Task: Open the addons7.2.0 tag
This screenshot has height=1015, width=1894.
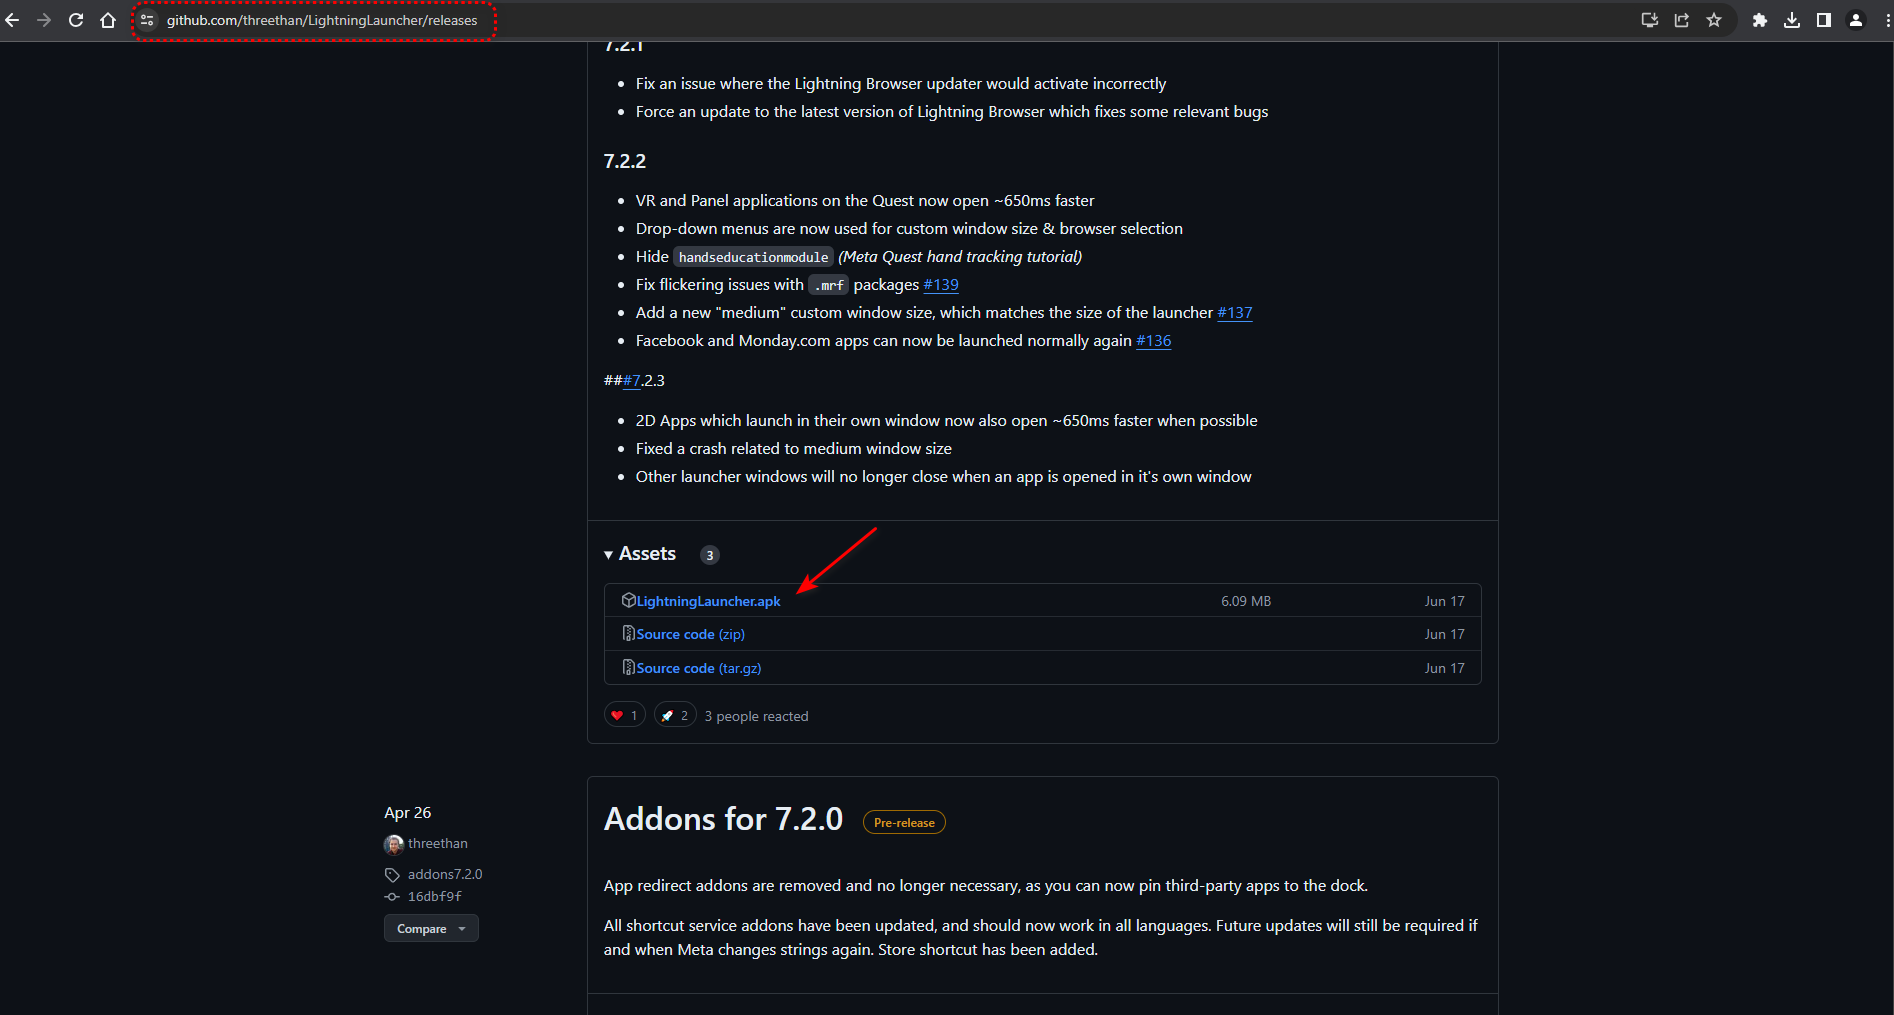Action: point(444,874)
